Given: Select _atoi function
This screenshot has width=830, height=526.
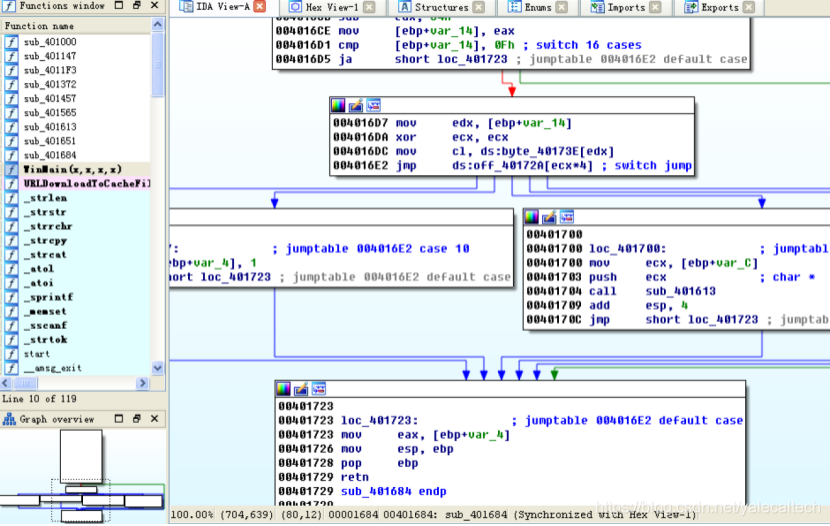Looking at the screenshot, I should [x=39, y=283].
